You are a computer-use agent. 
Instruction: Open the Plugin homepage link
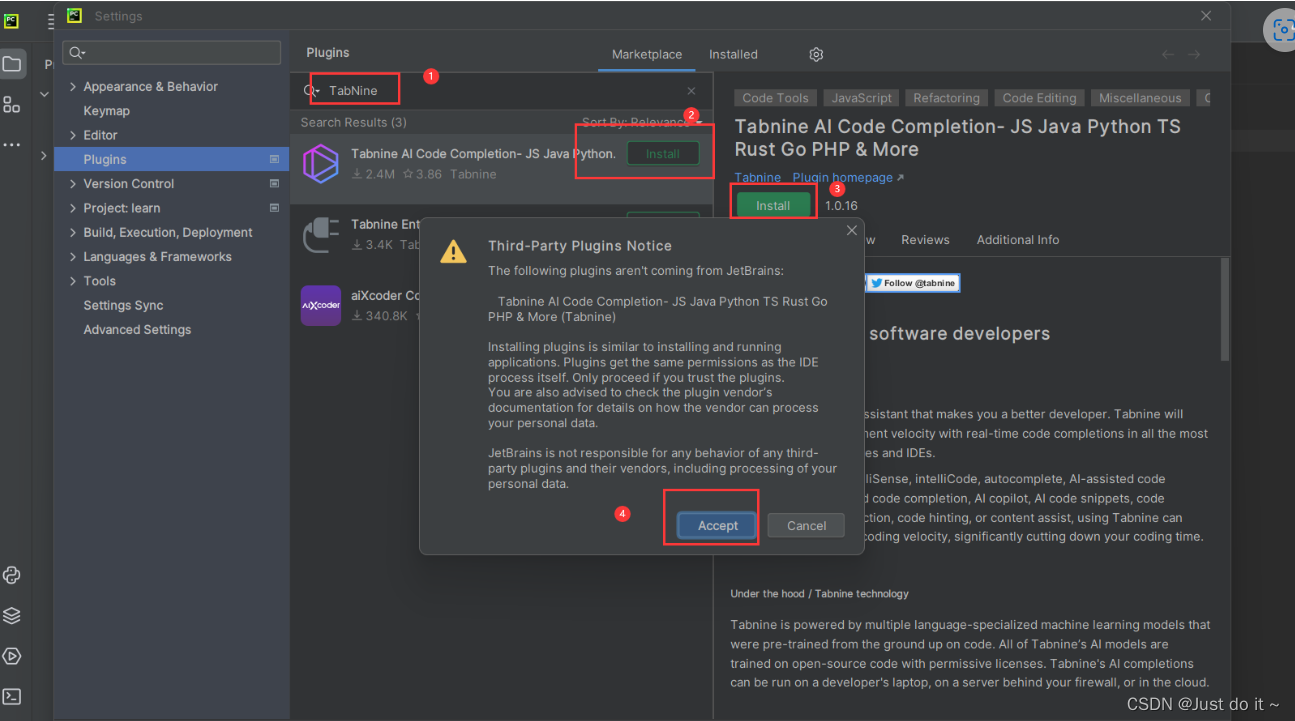[848, 178]
